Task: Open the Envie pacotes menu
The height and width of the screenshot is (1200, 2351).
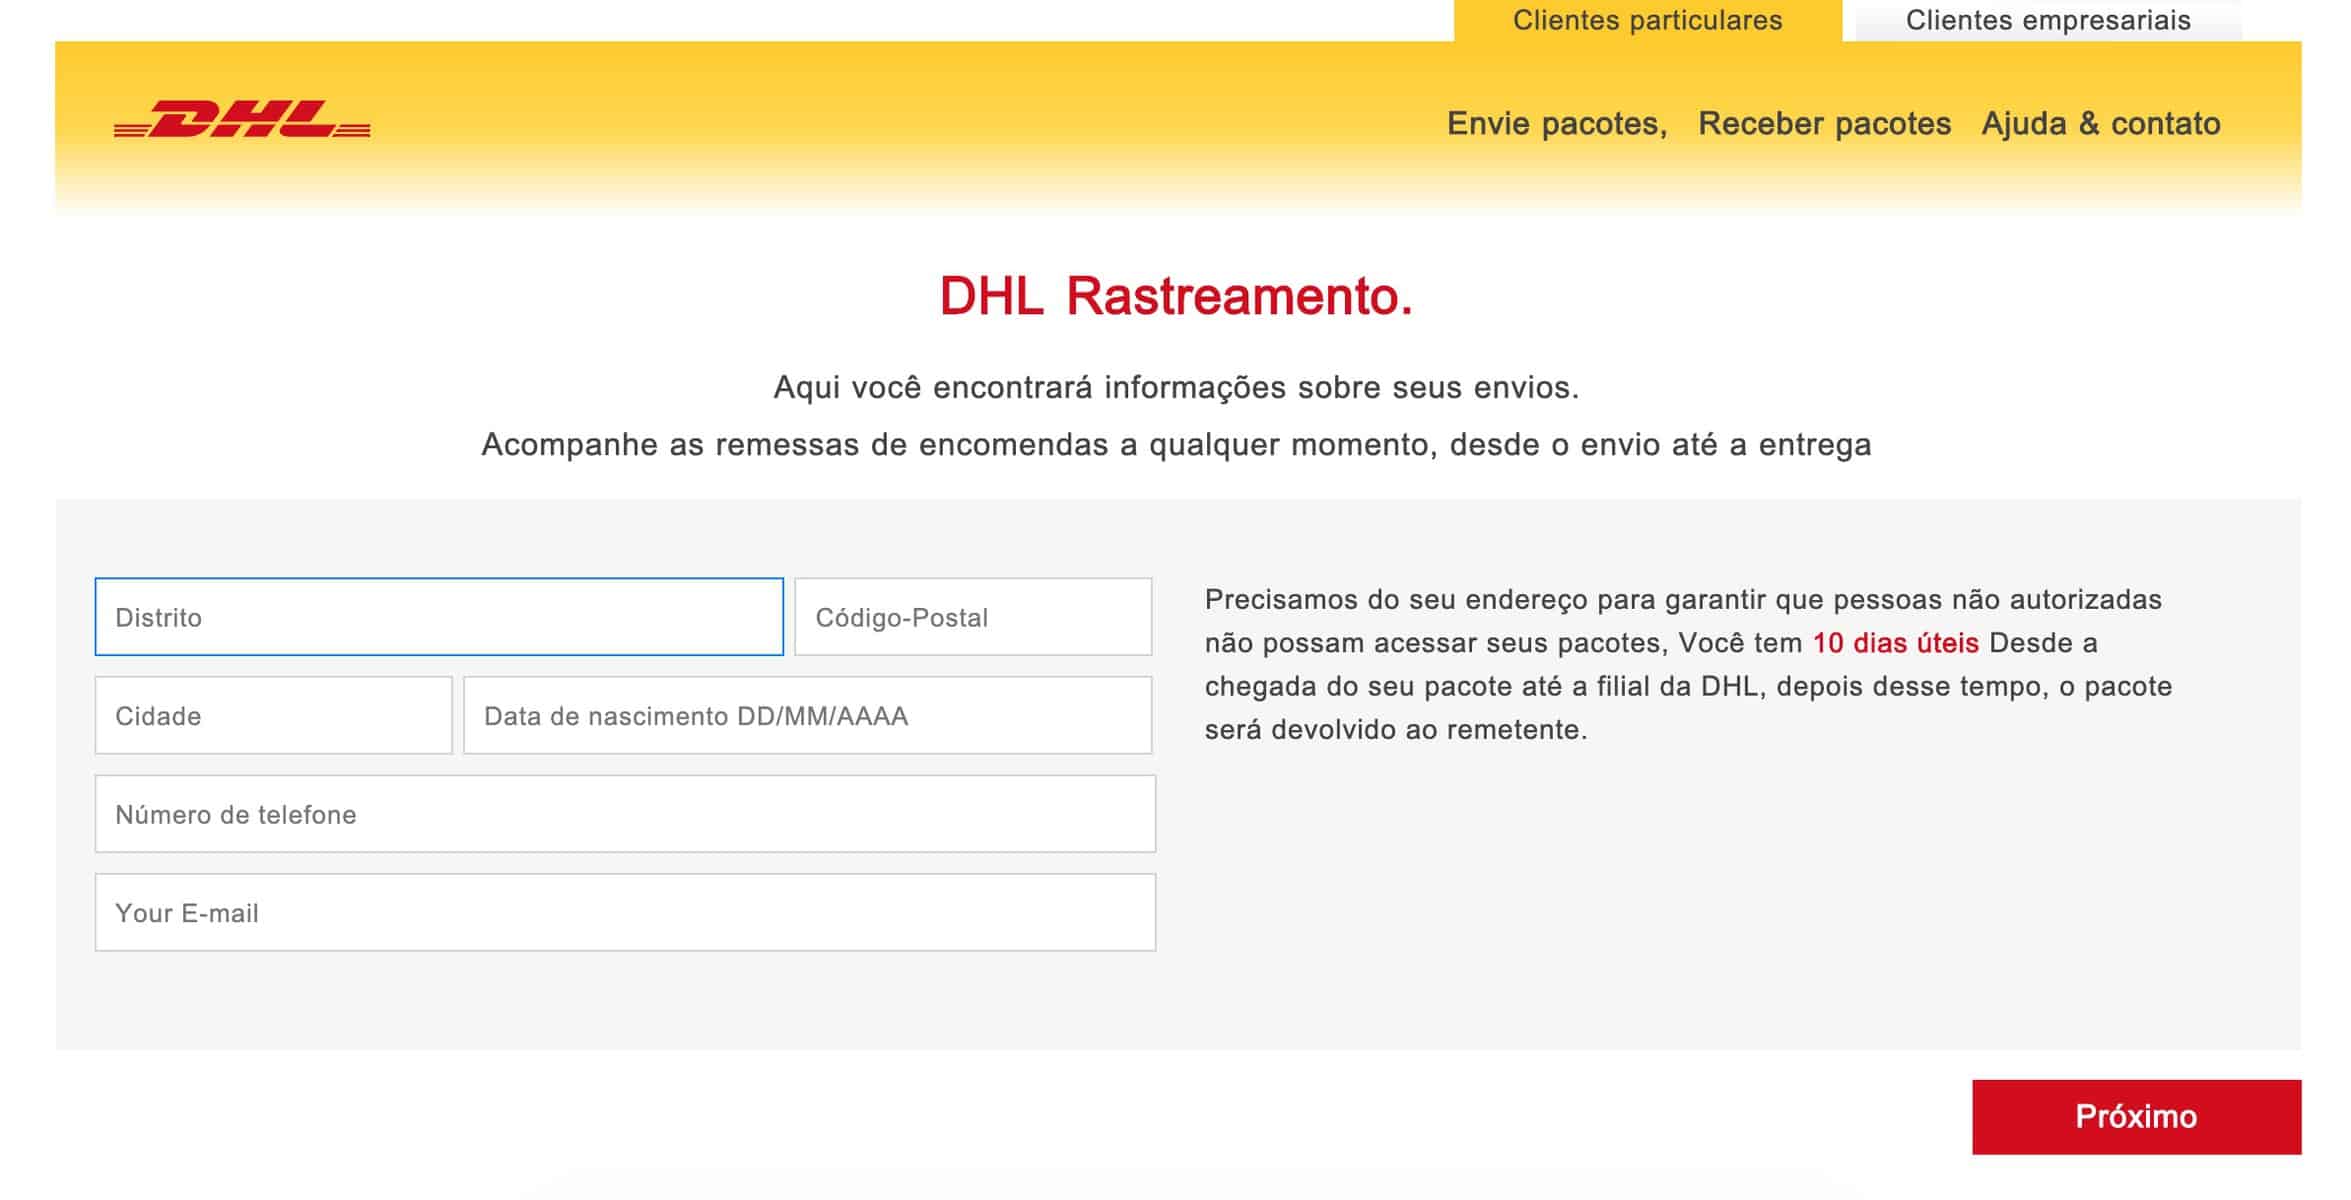Action: 1557,124
